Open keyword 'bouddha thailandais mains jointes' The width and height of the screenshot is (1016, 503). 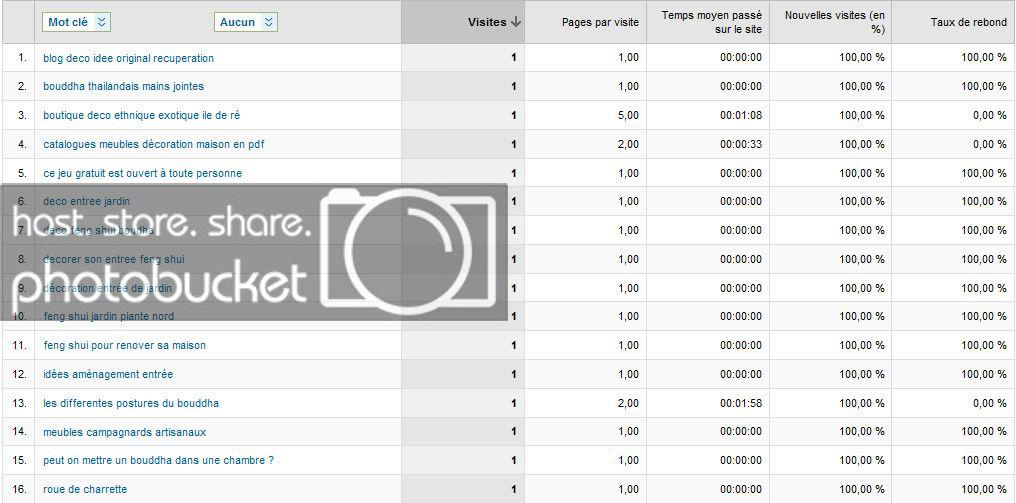coord(124,86)
